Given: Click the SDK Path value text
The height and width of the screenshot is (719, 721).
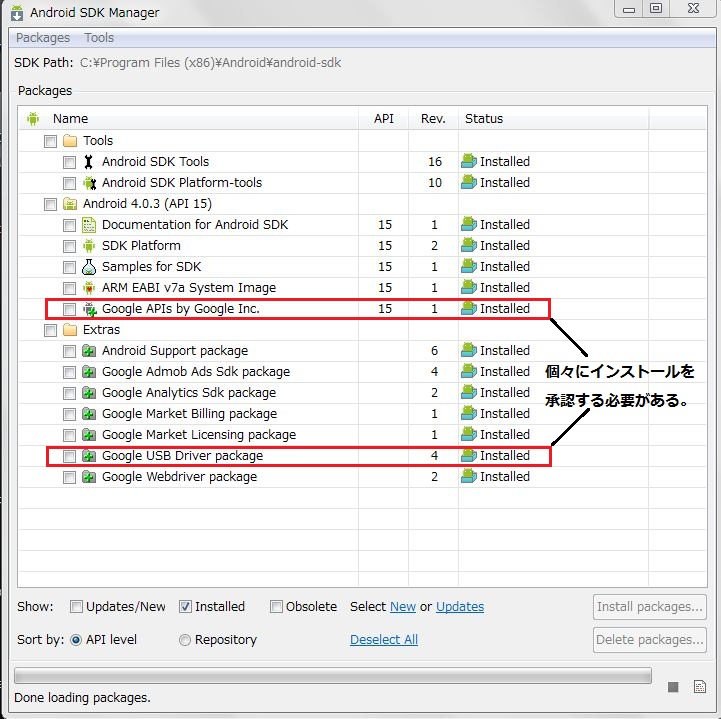Looking at the screenshot, I should click(x=211, y=63).
